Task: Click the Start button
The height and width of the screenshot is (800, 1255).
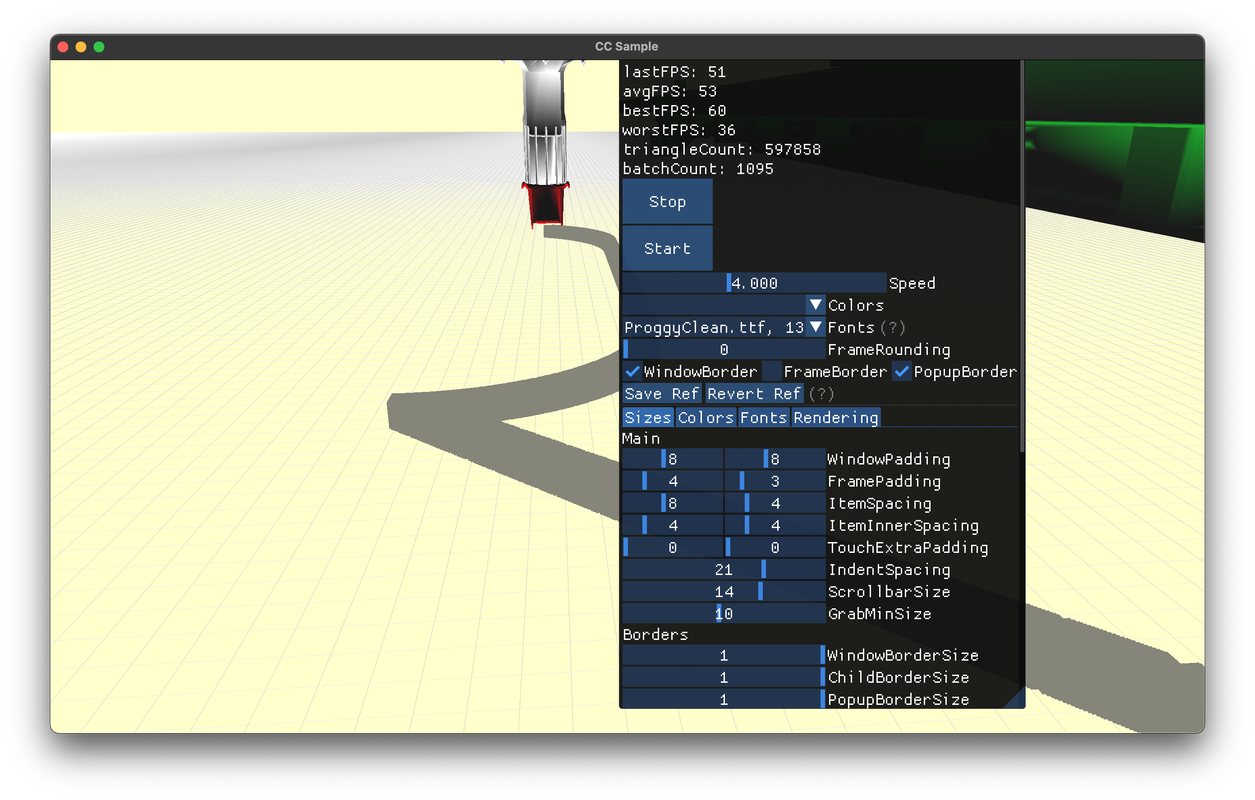Action: 667,249
